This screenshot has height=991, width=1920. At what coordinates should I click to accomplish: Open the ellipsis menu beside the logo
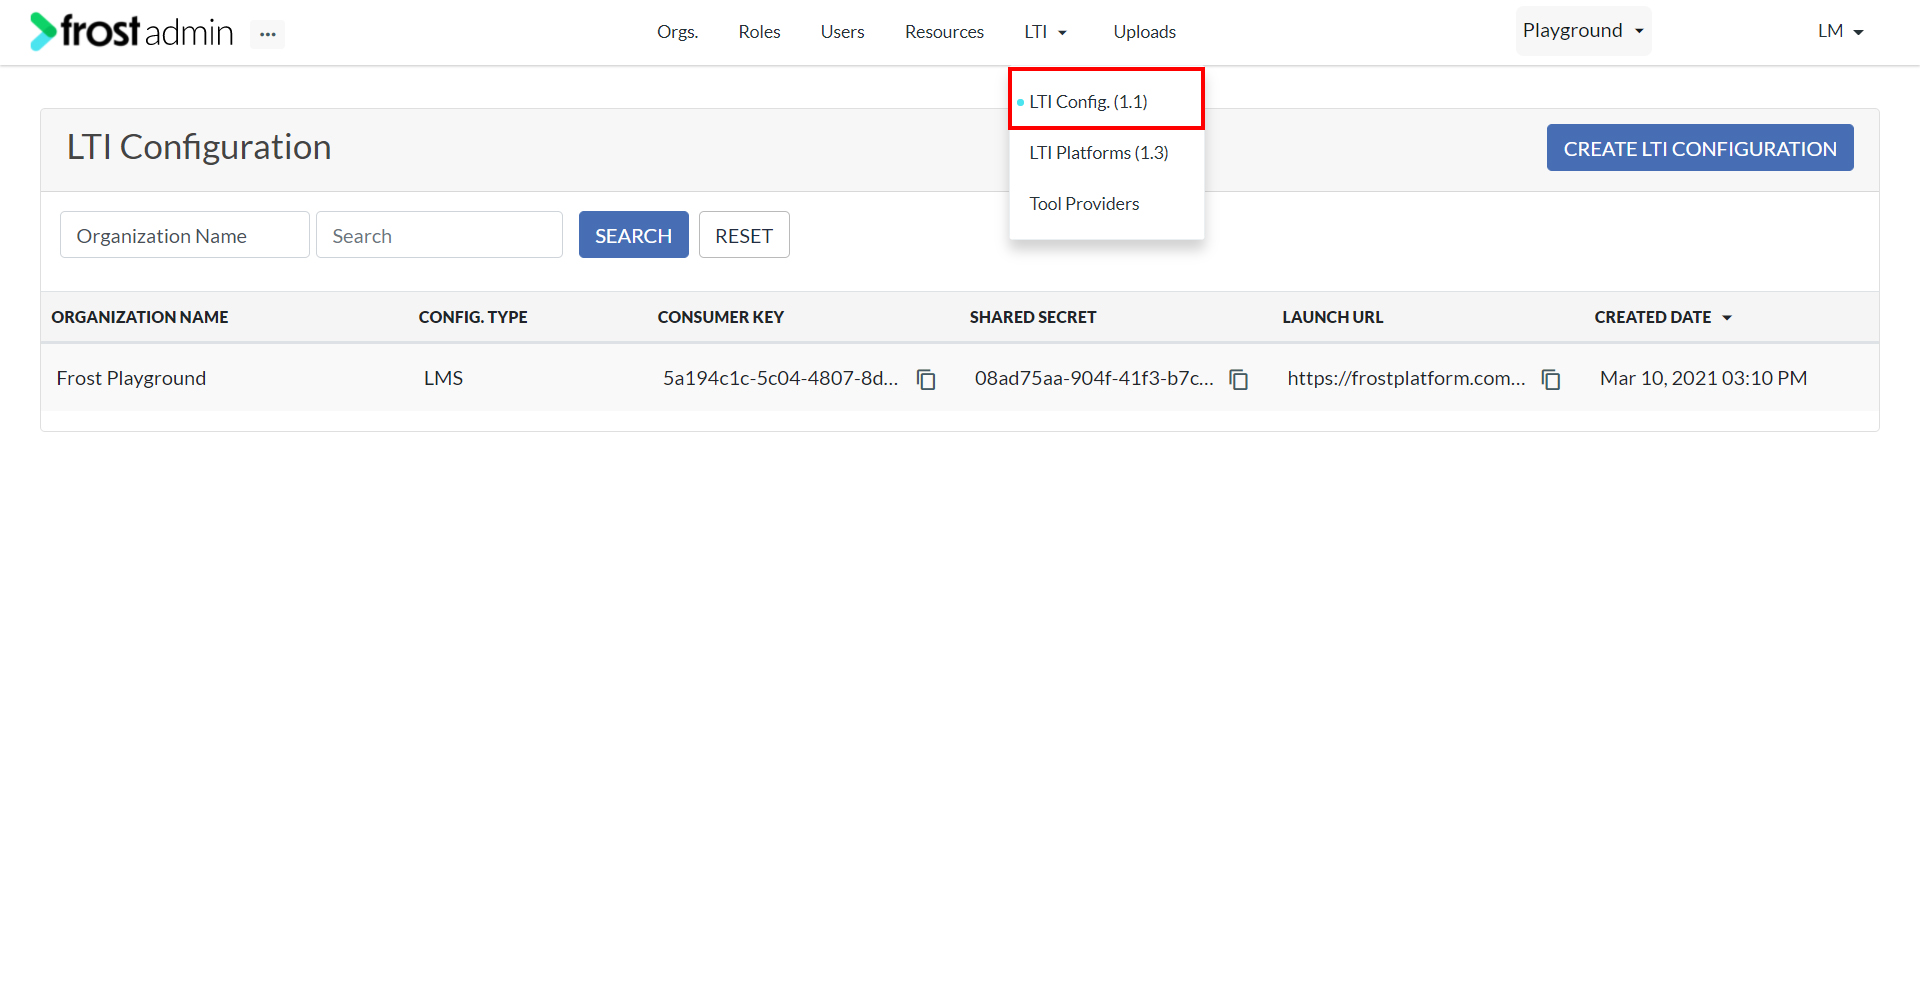[266, 33]
